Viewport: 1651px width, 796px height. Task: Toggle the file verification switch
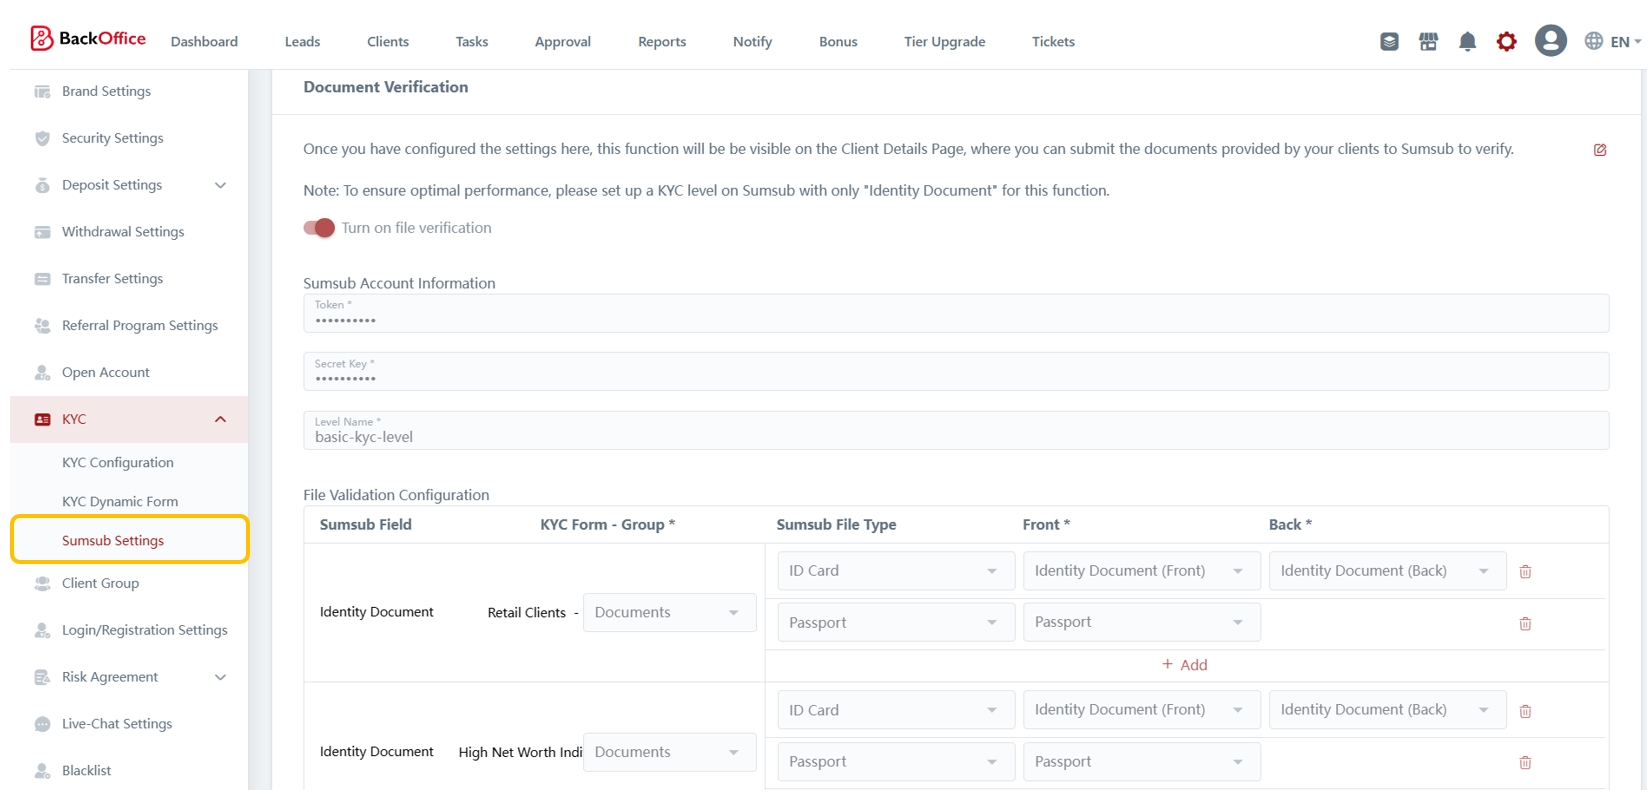click(x=319, y=228)
